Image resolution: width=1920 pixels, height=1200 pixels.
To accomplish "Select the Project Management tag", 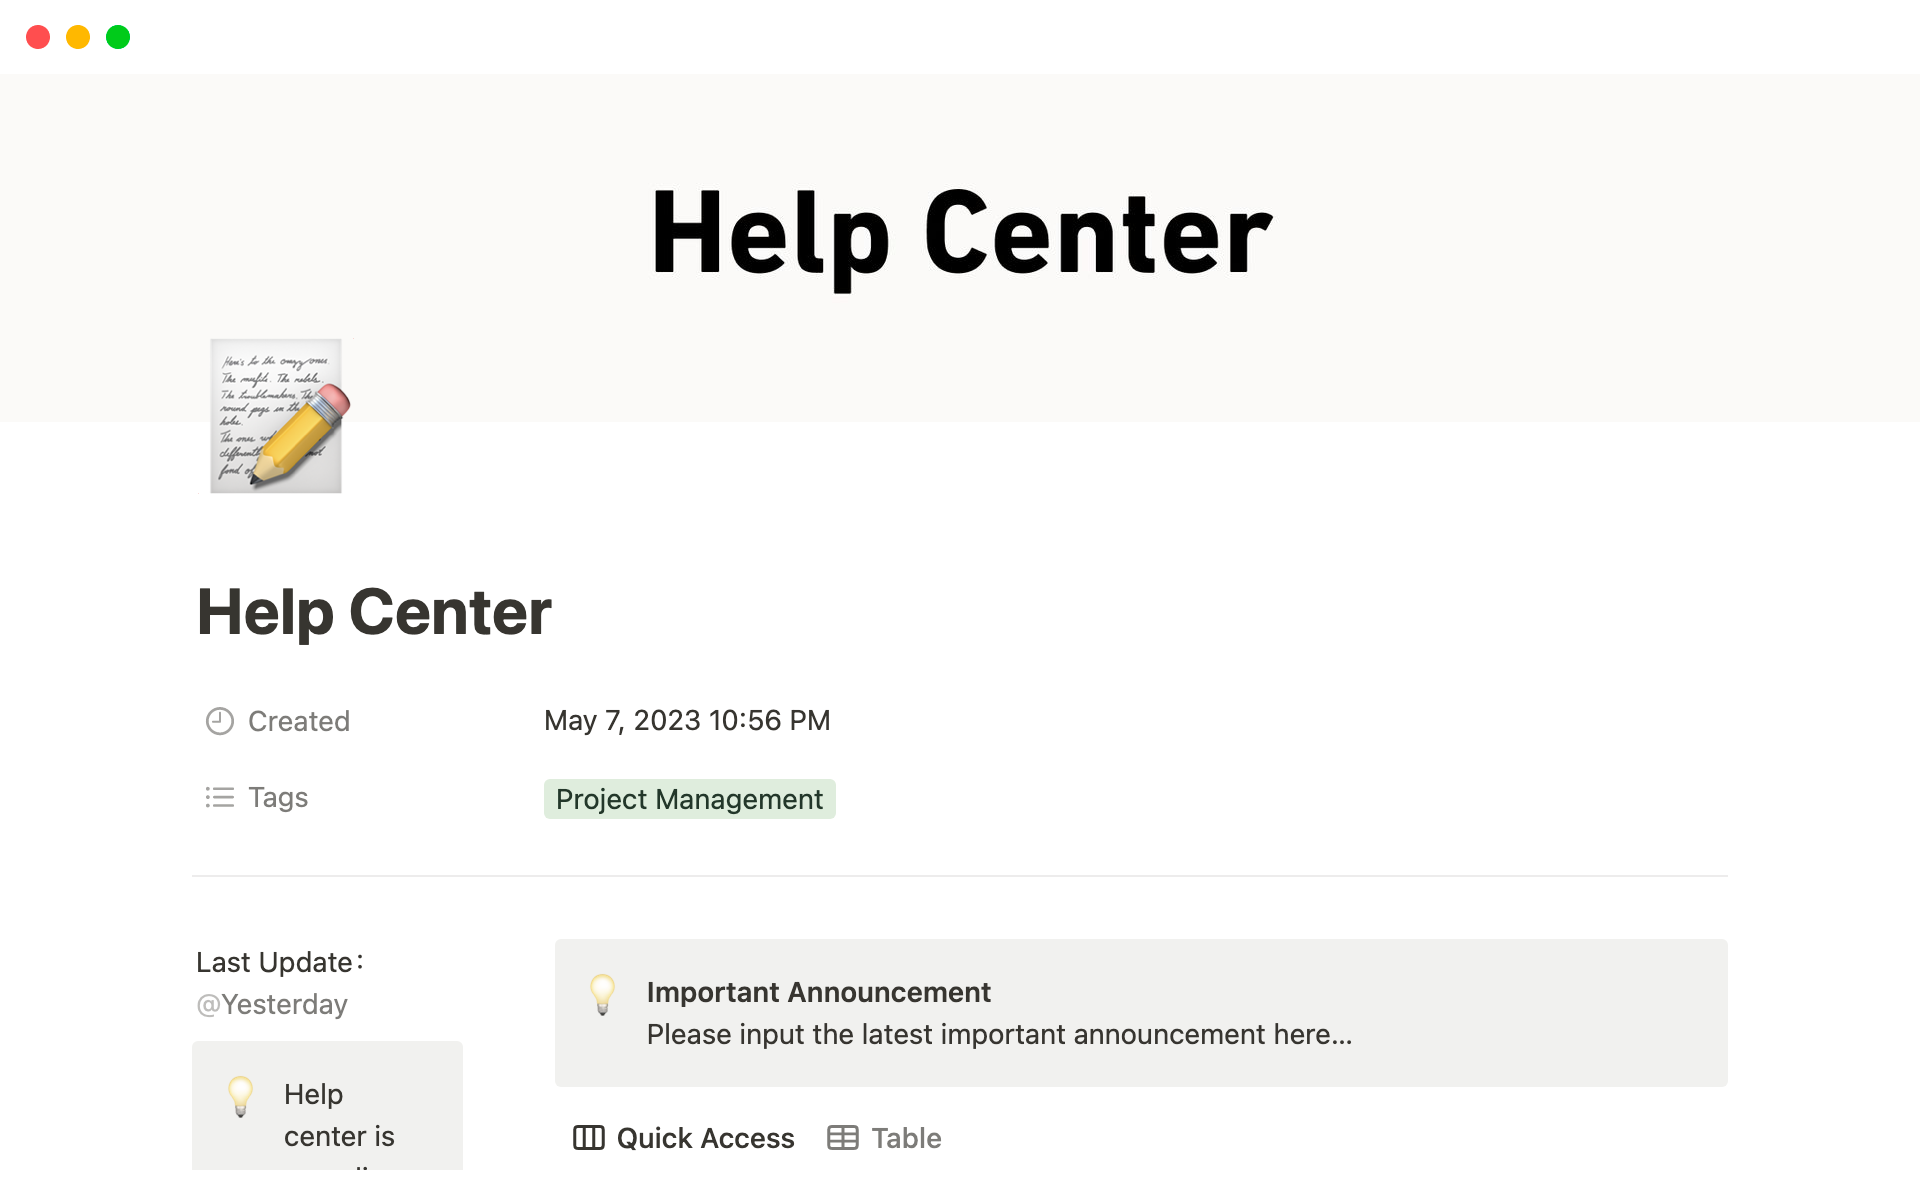I will click(x=689, y=799).
